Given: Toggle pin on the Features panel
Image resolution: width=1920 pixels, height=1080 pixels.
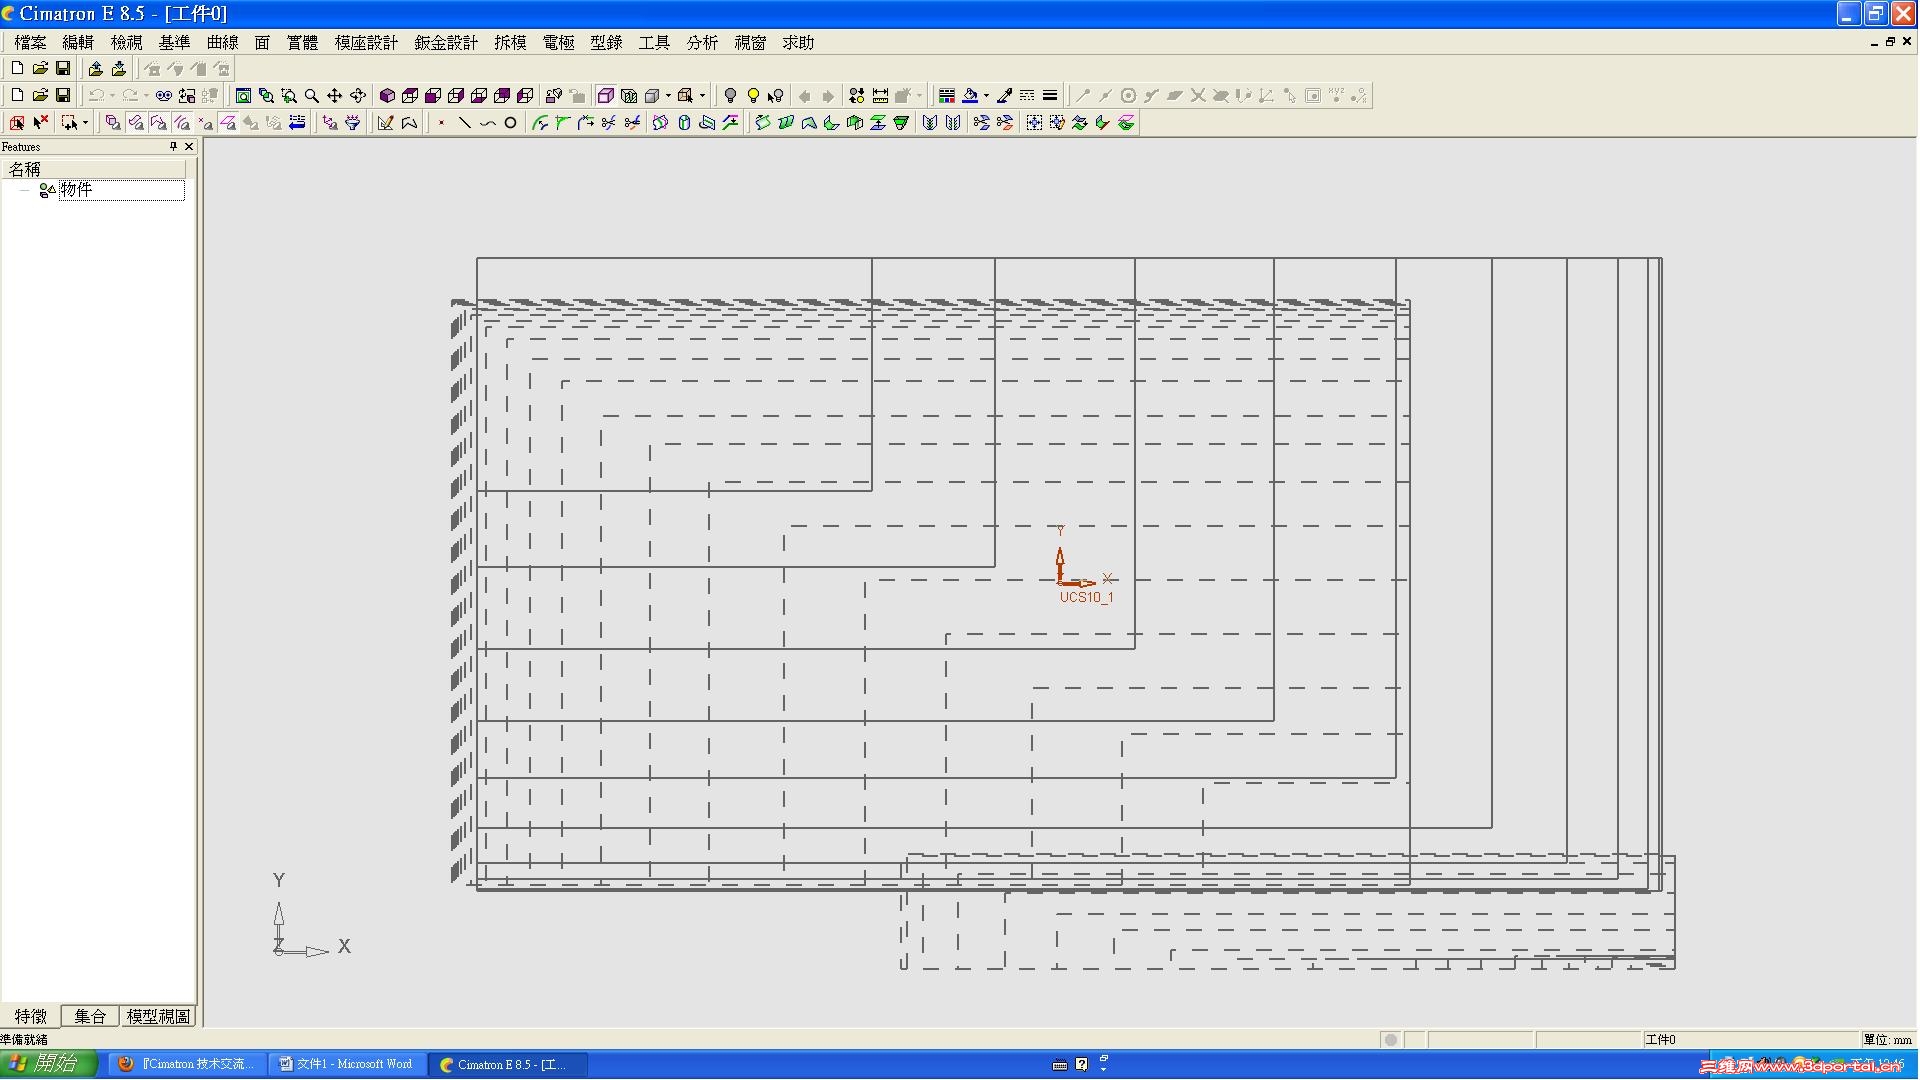Looking at the screenshot, I should 173,146.
